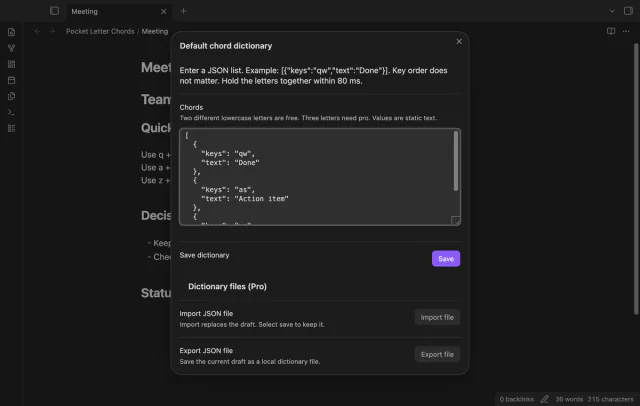Viewport: 640px width, 406px height.
Task: Click the "text": "Done" JSON line
Action: [230, 162]
